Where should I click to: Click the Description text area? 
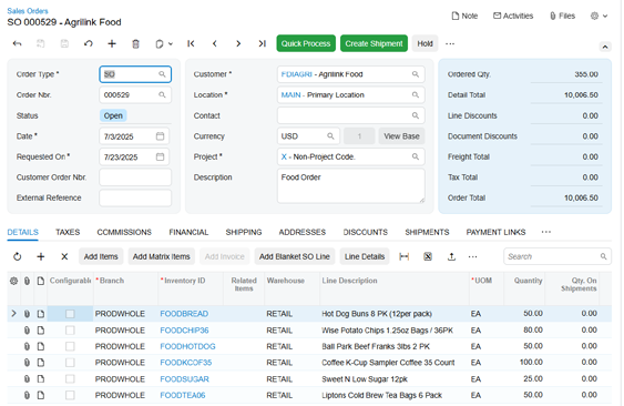[351, 186]
